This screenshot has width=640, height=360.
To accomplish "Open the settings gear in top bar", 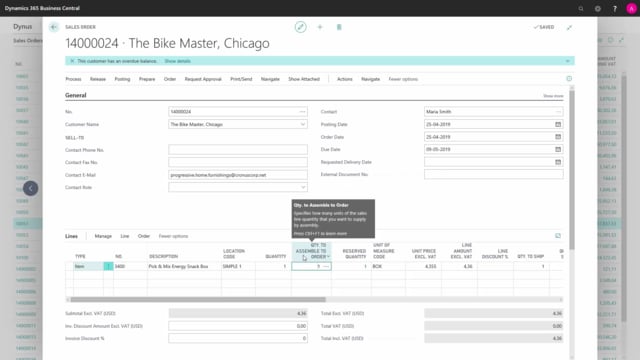I will [x=598, y=8].
